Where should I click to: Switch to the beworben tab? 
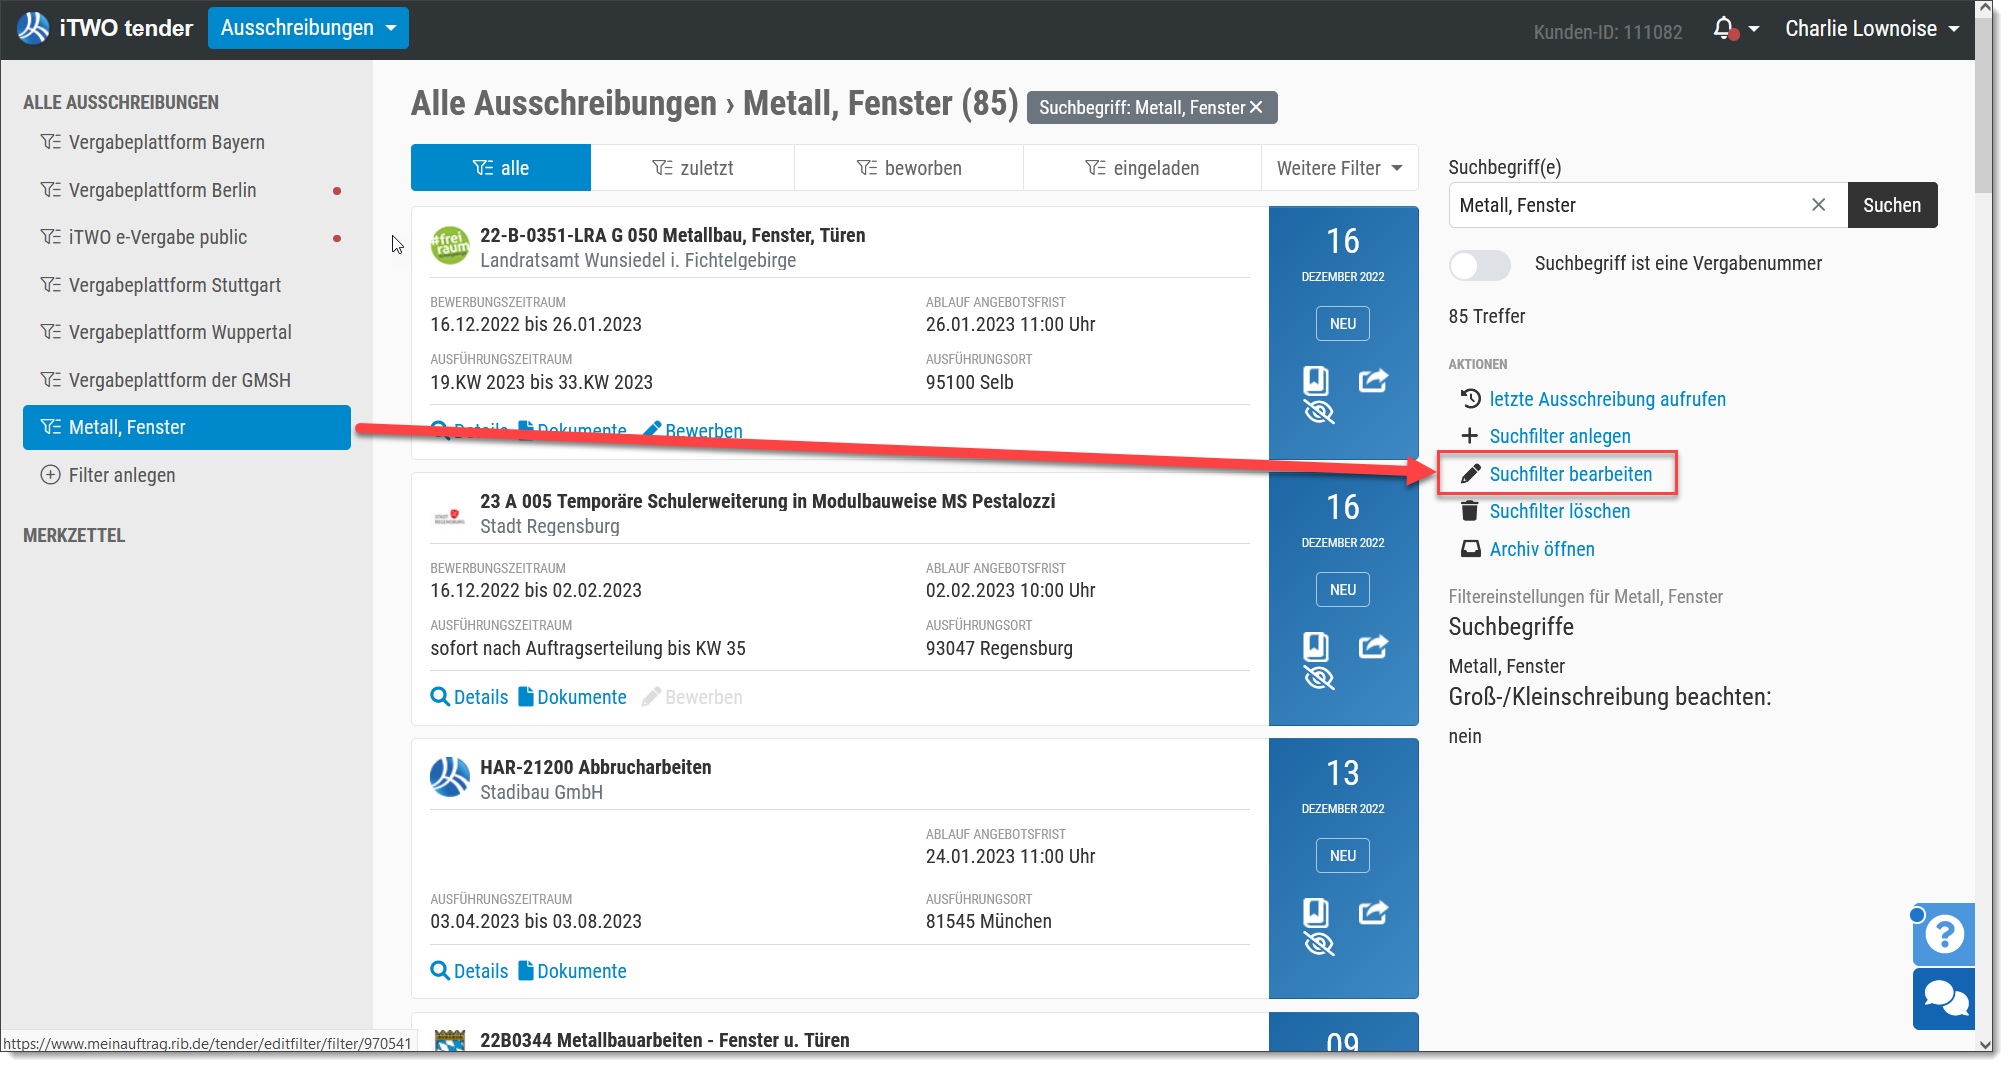909,168
